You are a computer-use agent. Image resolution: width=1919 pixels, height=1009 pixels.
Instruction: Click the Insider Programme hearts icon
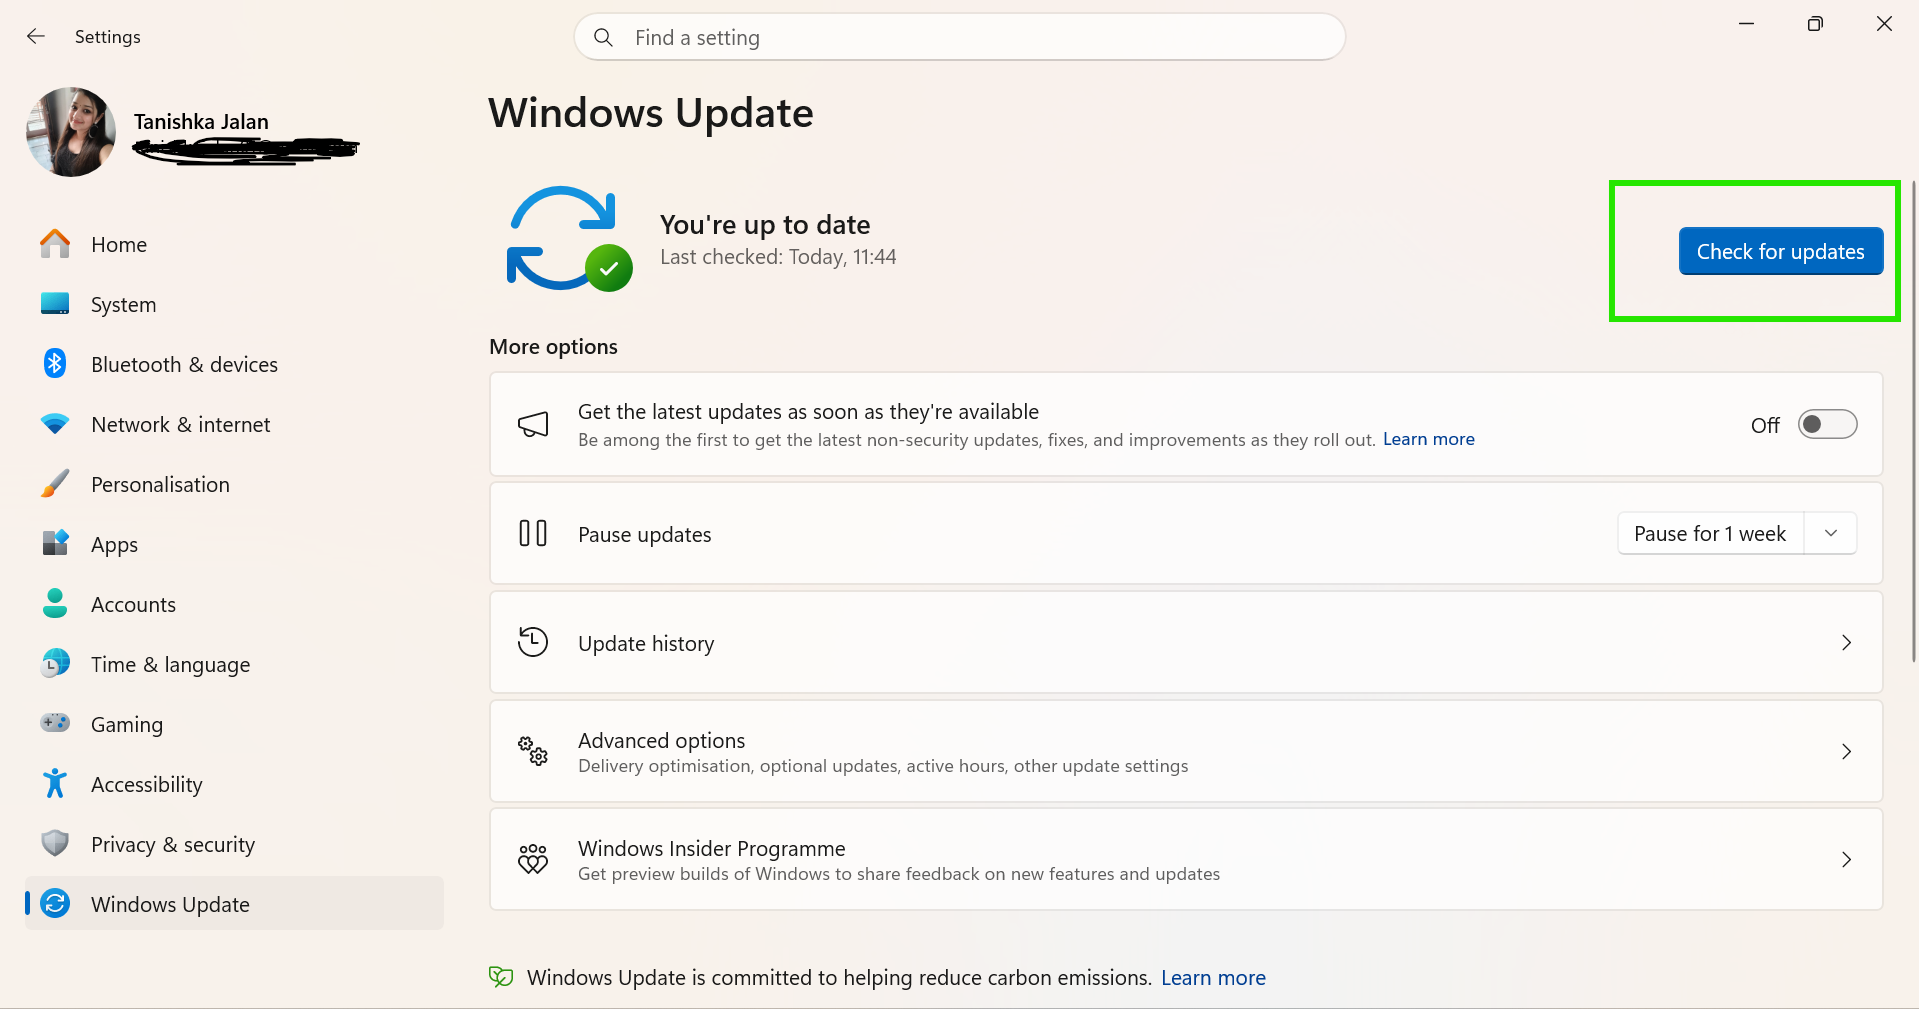point(533,859)
